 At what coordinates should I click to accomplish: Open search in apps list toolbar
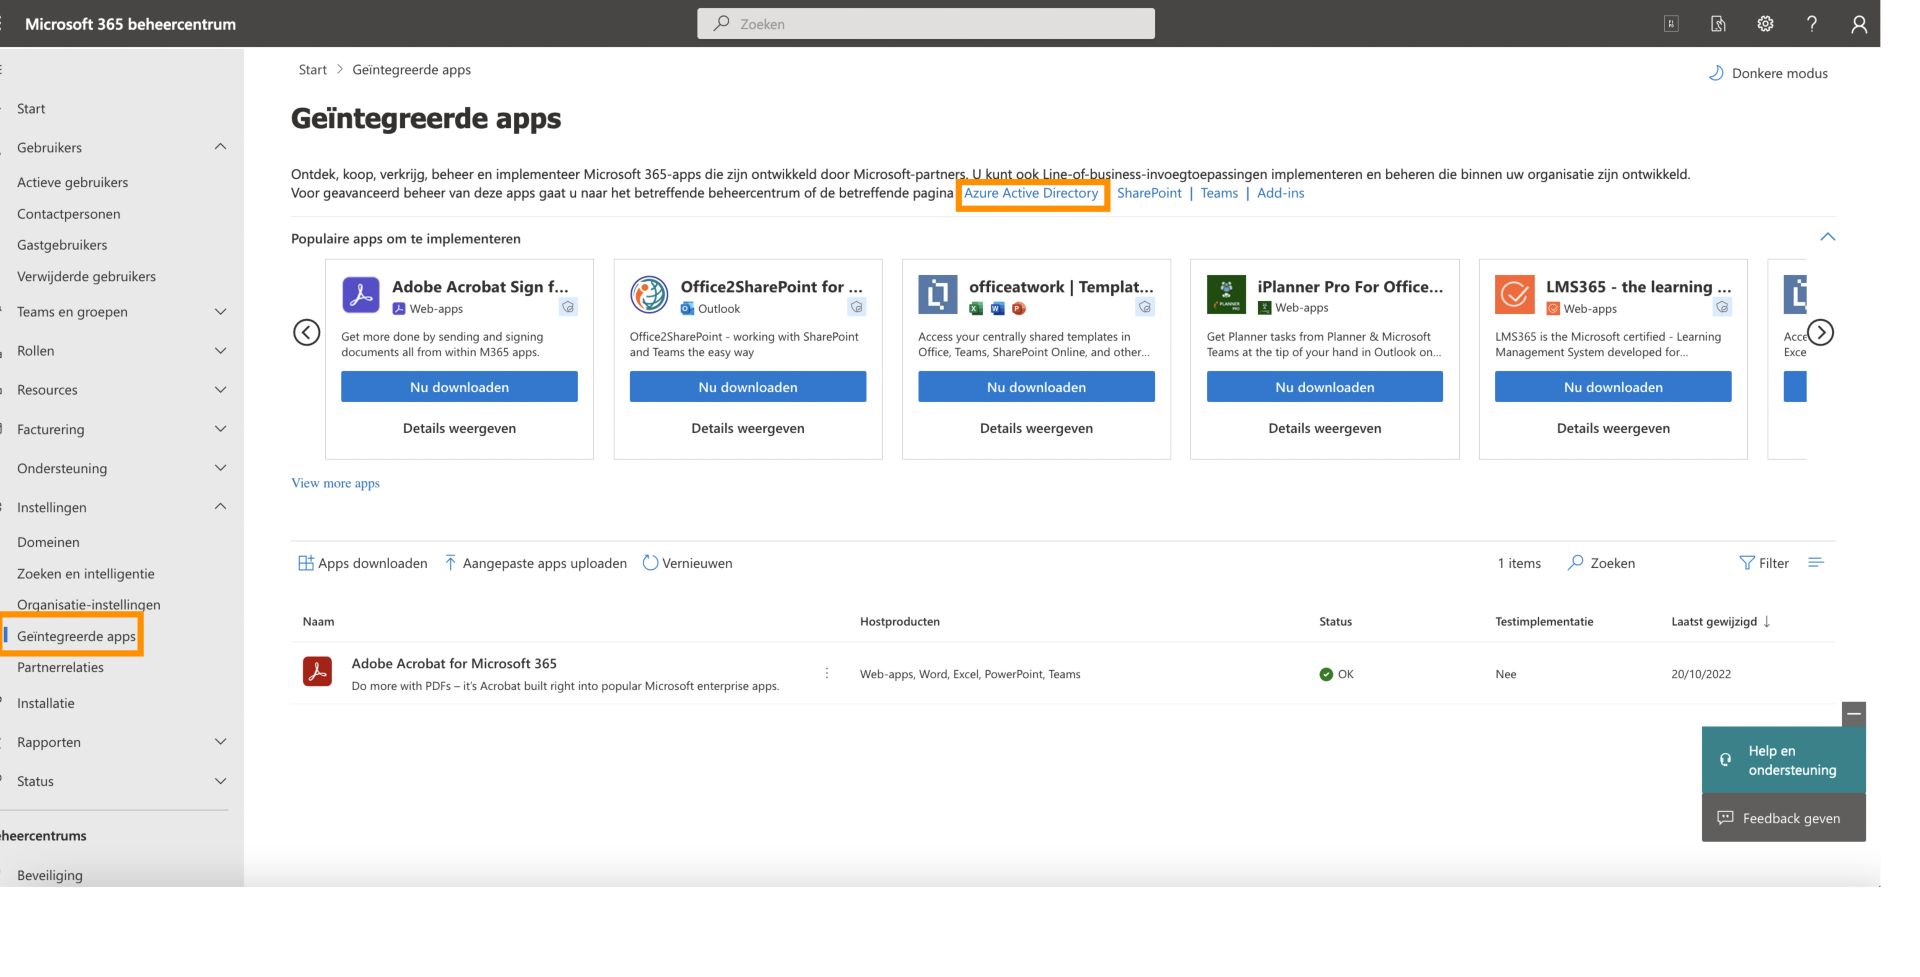coord(1601,563)
